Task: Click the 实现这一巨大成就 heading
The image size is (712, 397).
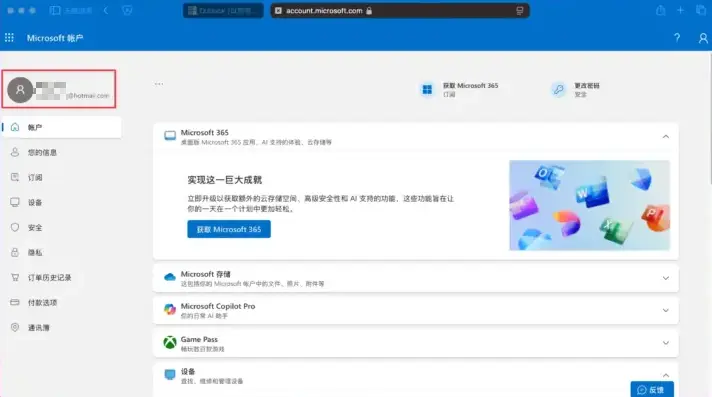Action: pyautogui.click(x=225, y=180)
